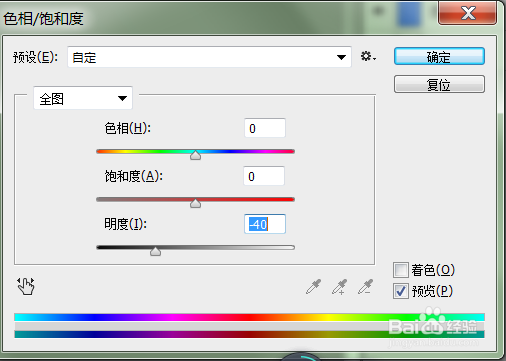Click the 明度(I) label
Image resolution: width=506 pixels, height=361 pixels.
tap(125, 224)
